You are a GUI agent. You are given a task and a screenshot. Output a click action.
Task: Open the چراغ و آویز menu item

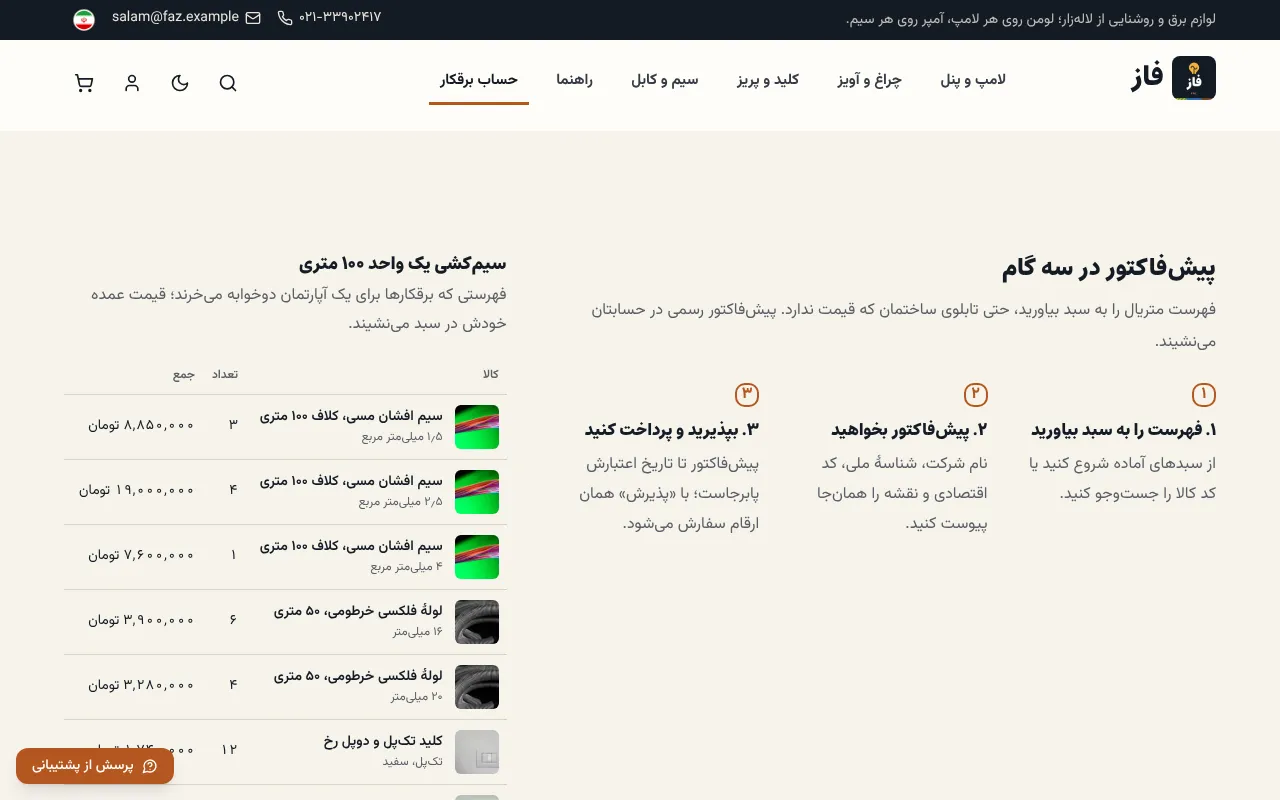pos(870,80)
